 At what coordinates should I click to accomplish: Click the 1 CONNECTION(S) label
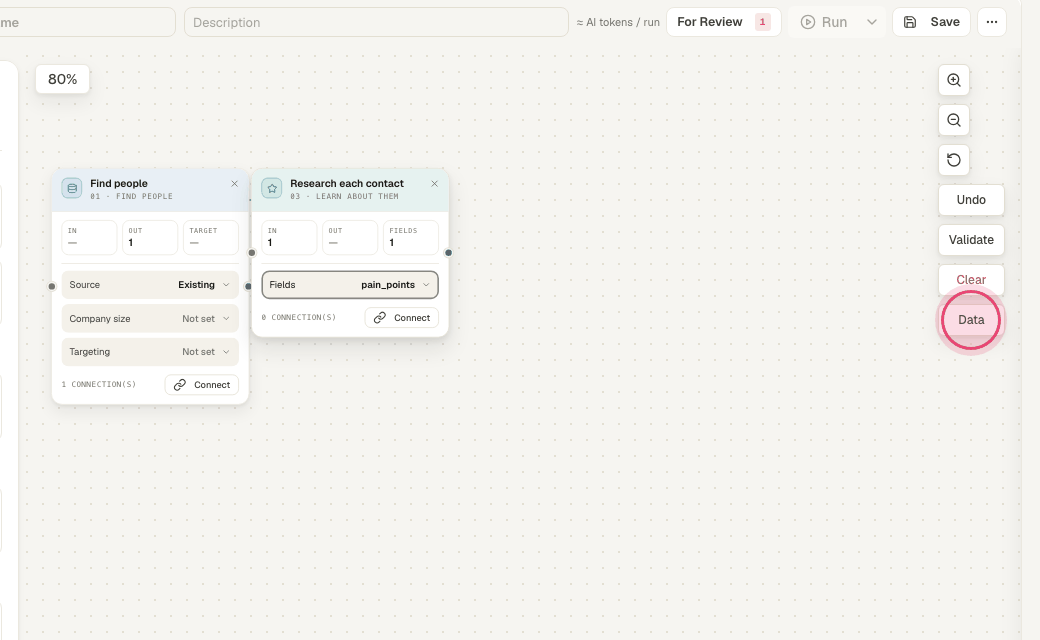(99, 385)
